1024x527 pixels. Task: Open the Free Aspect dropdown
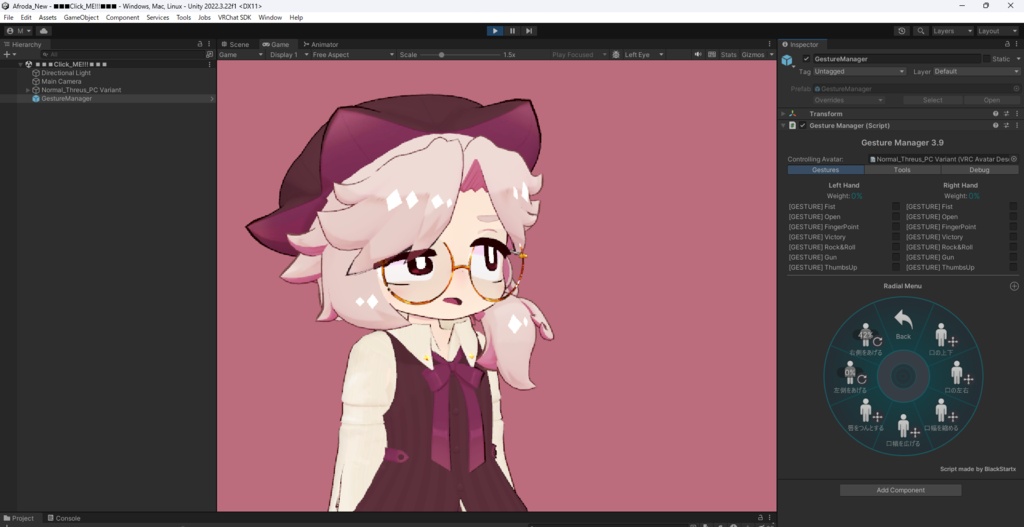(353, 55)
